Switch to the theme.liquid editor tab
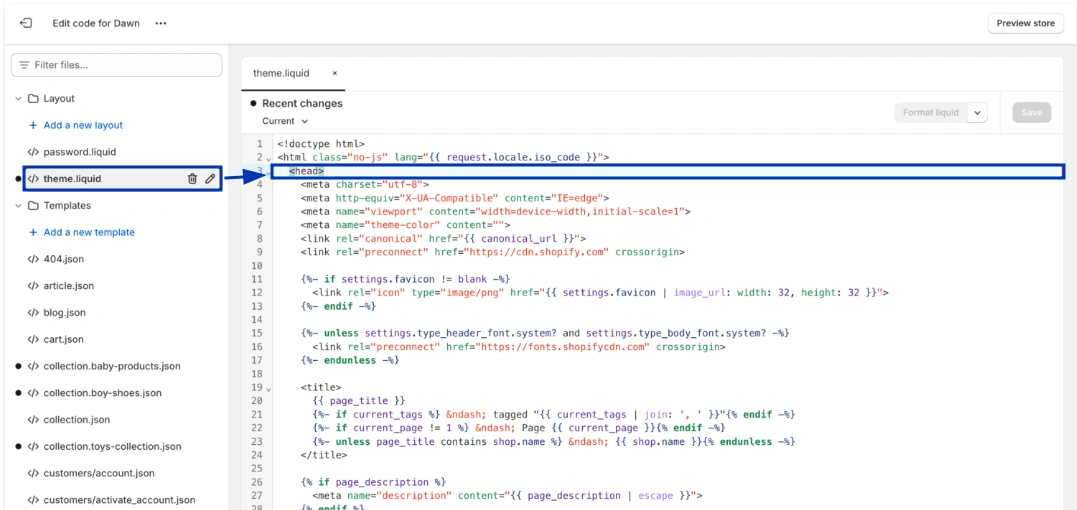Viewport: 1077px width, 510px height. pos(282,73)
